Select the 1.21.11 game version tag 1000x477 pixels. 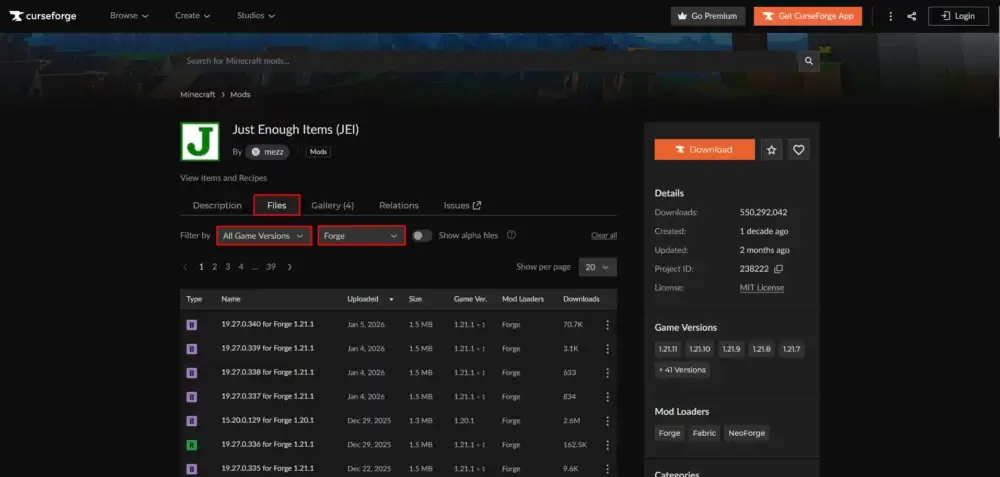pyautogui.click(x=668, y=349)
